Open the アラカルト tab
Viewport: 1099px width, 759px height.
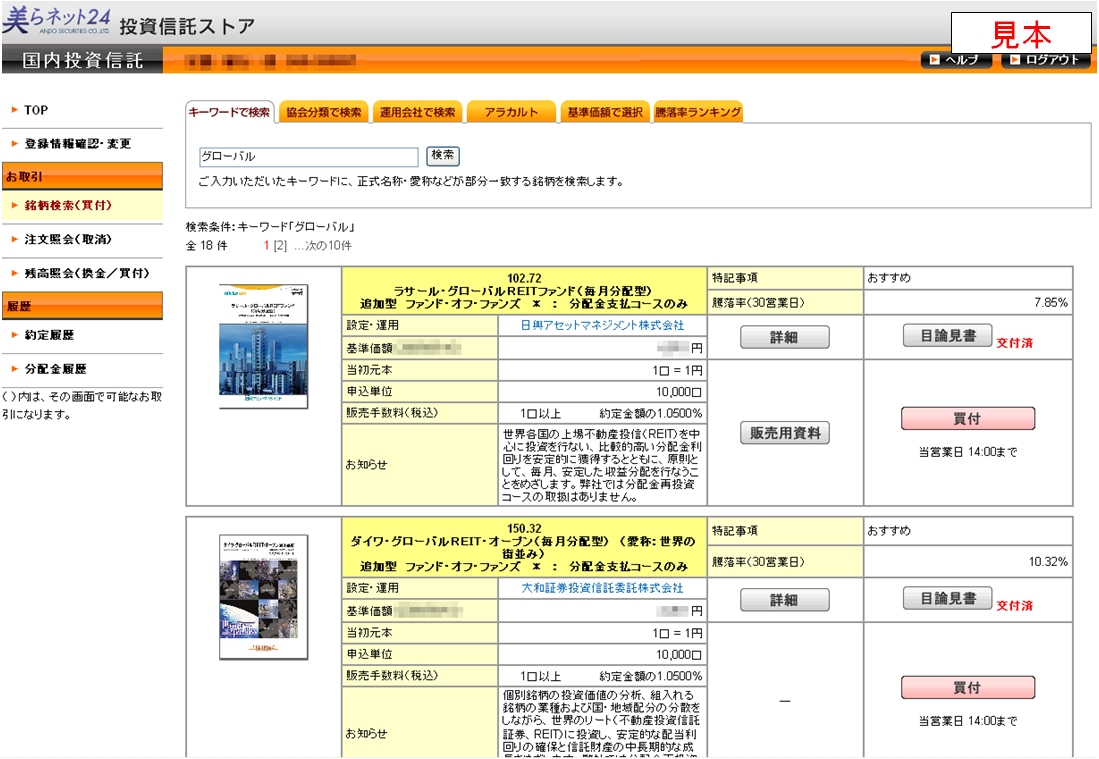tap(511, 112)
